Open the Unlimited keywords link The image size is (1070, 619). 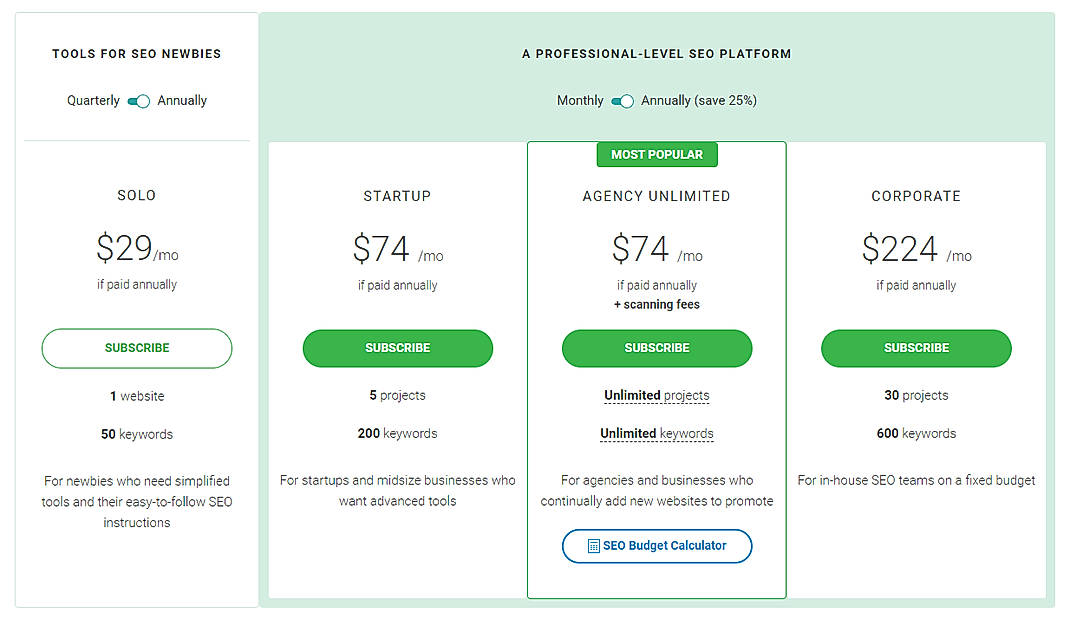657,433
